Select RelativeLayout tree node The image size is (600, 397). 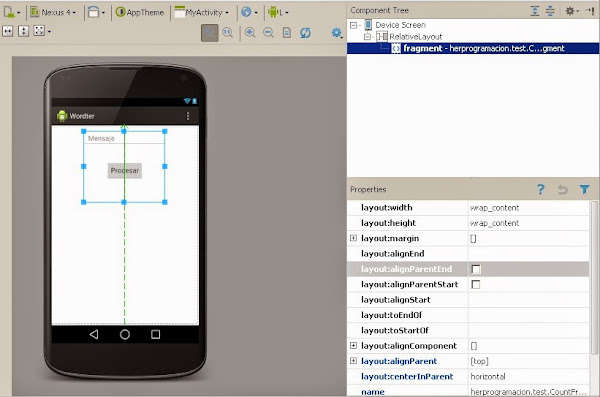click(409, 37)
